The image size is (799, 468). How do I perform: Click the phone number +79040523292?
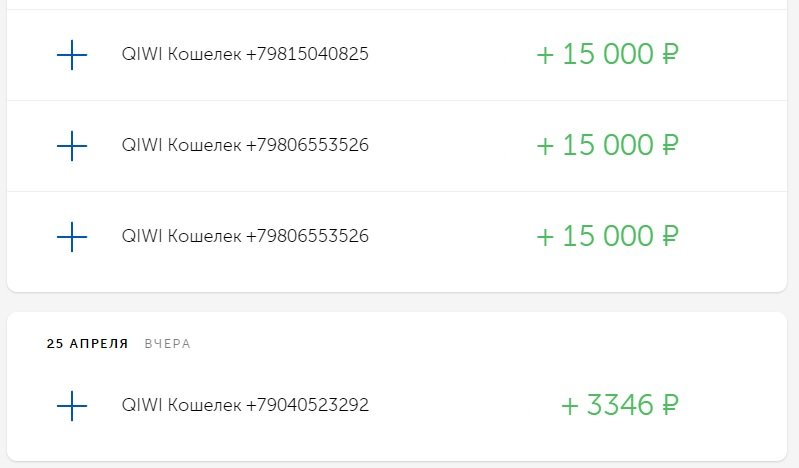click(307, 406)
